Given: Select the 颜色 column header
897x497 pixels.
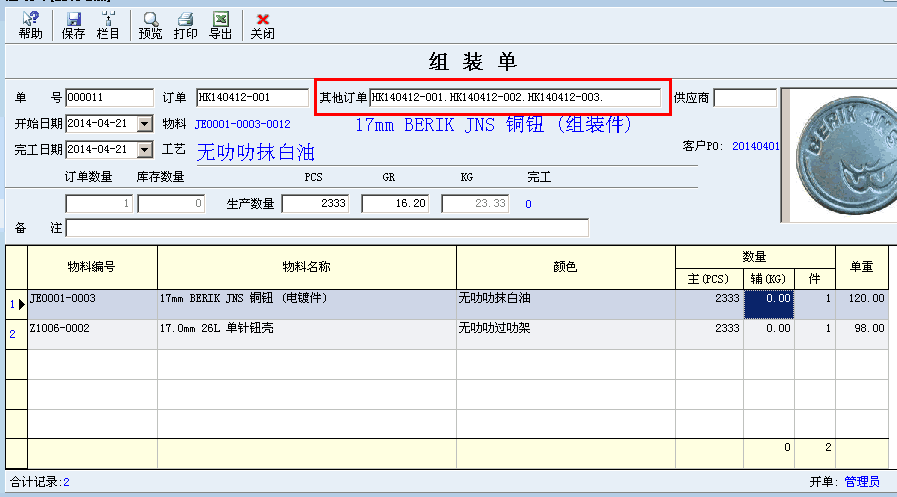Looking at the screenshot, I should pyautogui.click(x=566, y=267).
